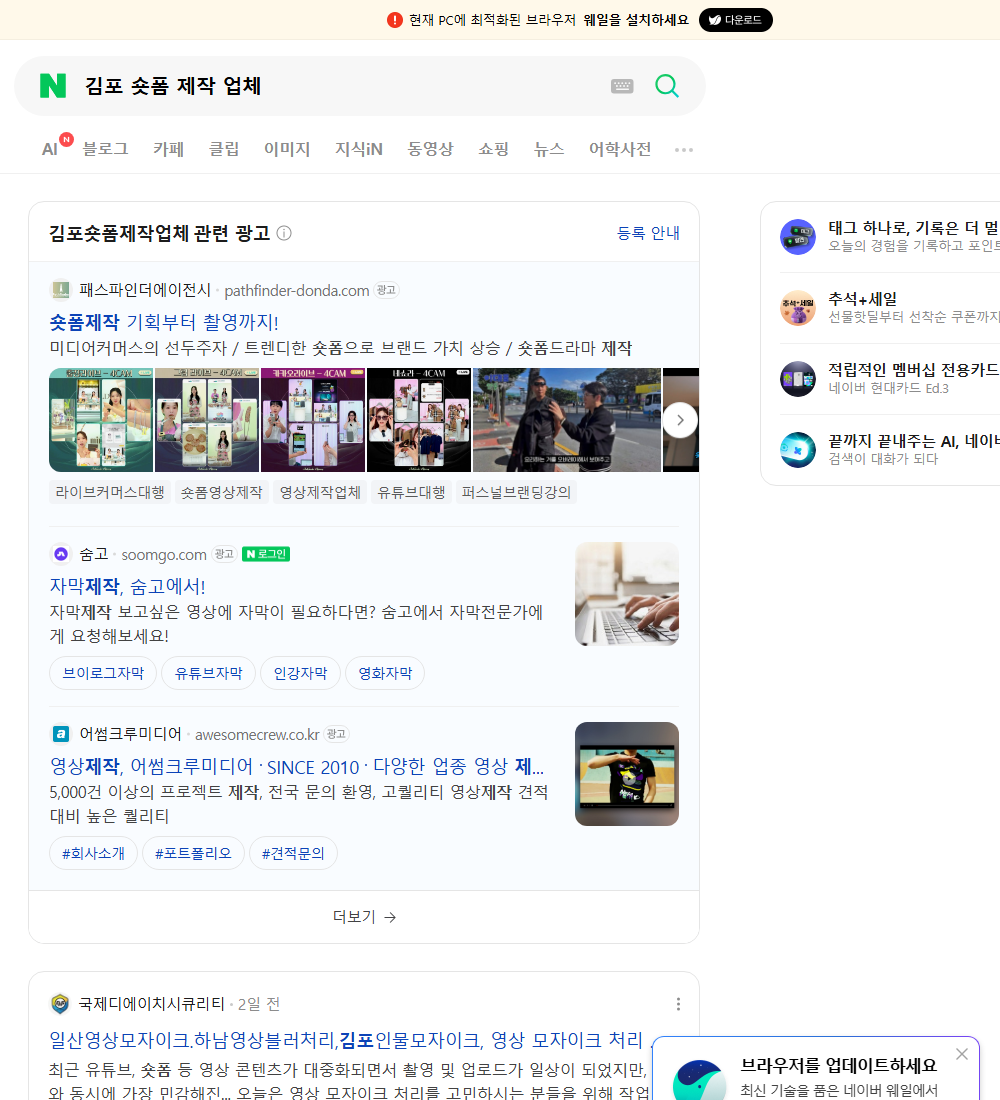1000x1100 pixels.
Task: Click the 태그 하나로 promo icon
Action: tap(798, 236)
